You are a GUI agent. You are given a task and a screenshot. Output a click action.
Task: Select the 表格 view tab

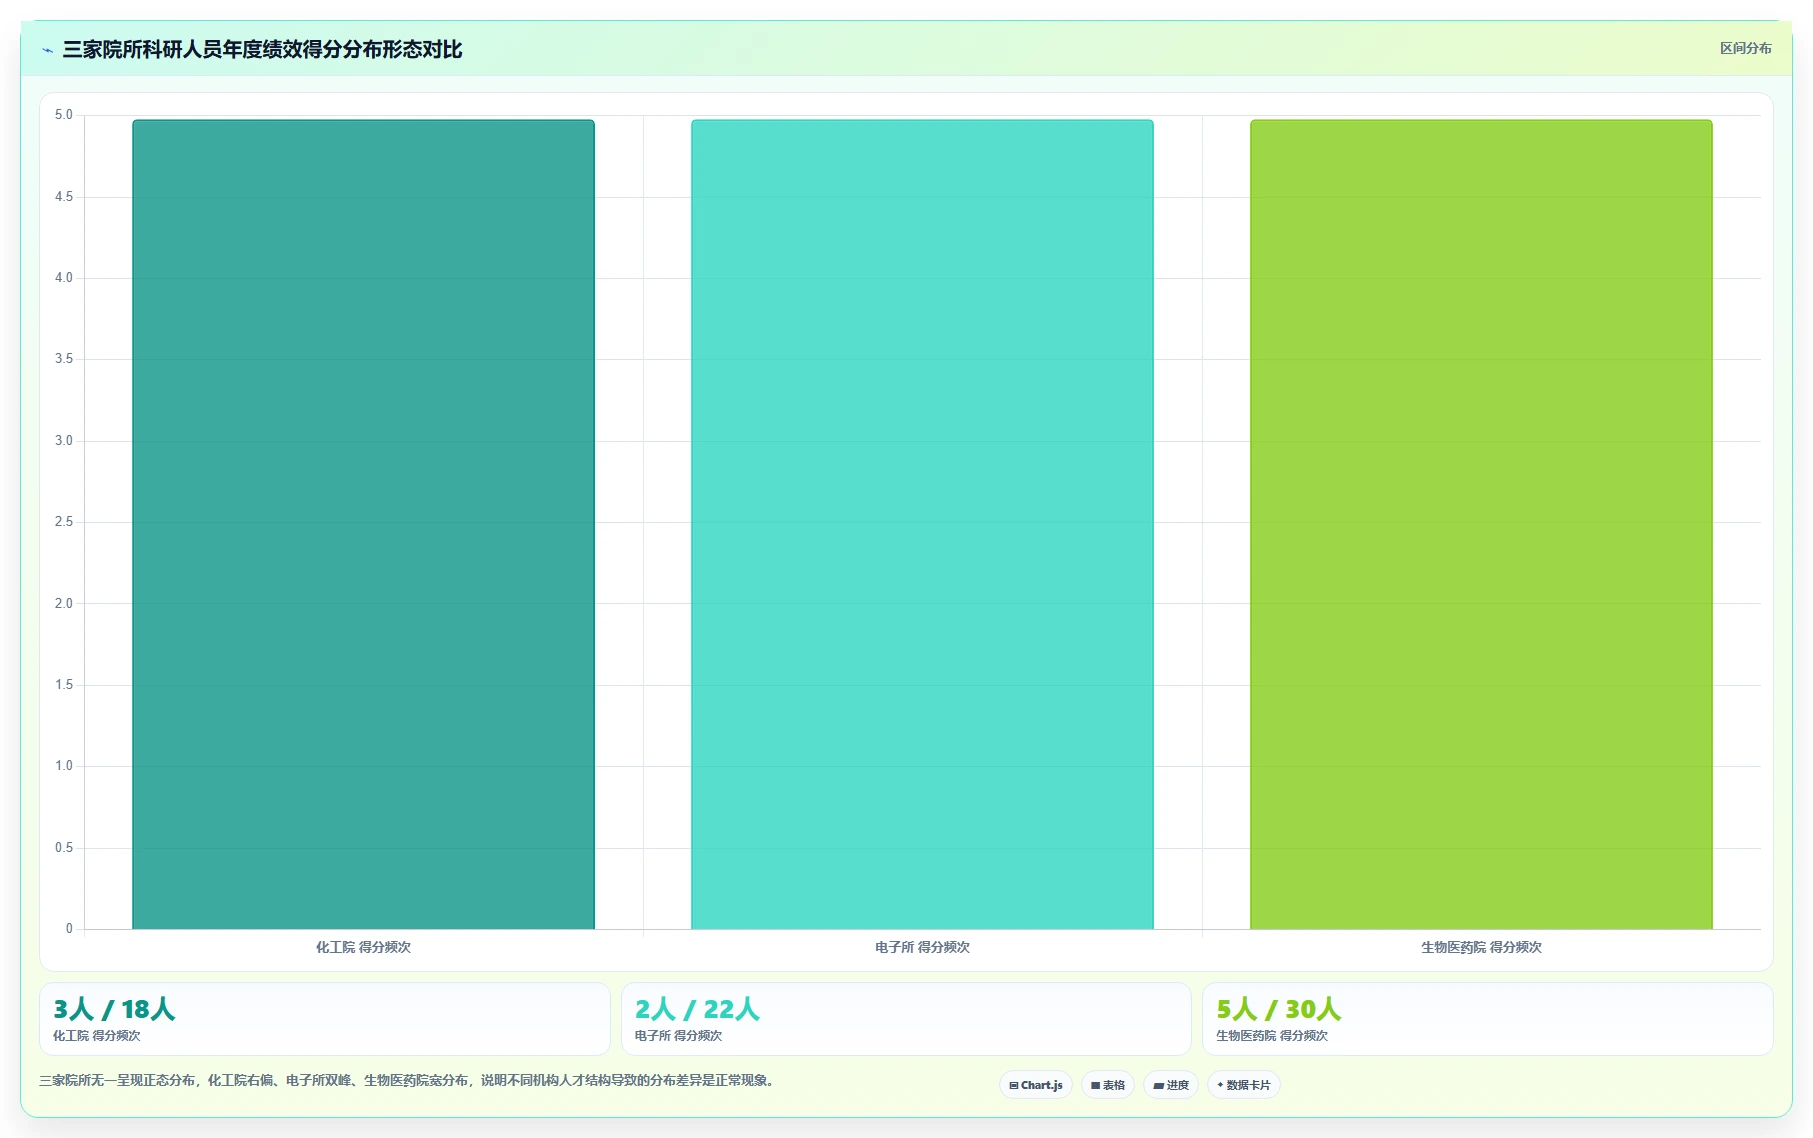pyautogui.click(x=1107, y=1085)
